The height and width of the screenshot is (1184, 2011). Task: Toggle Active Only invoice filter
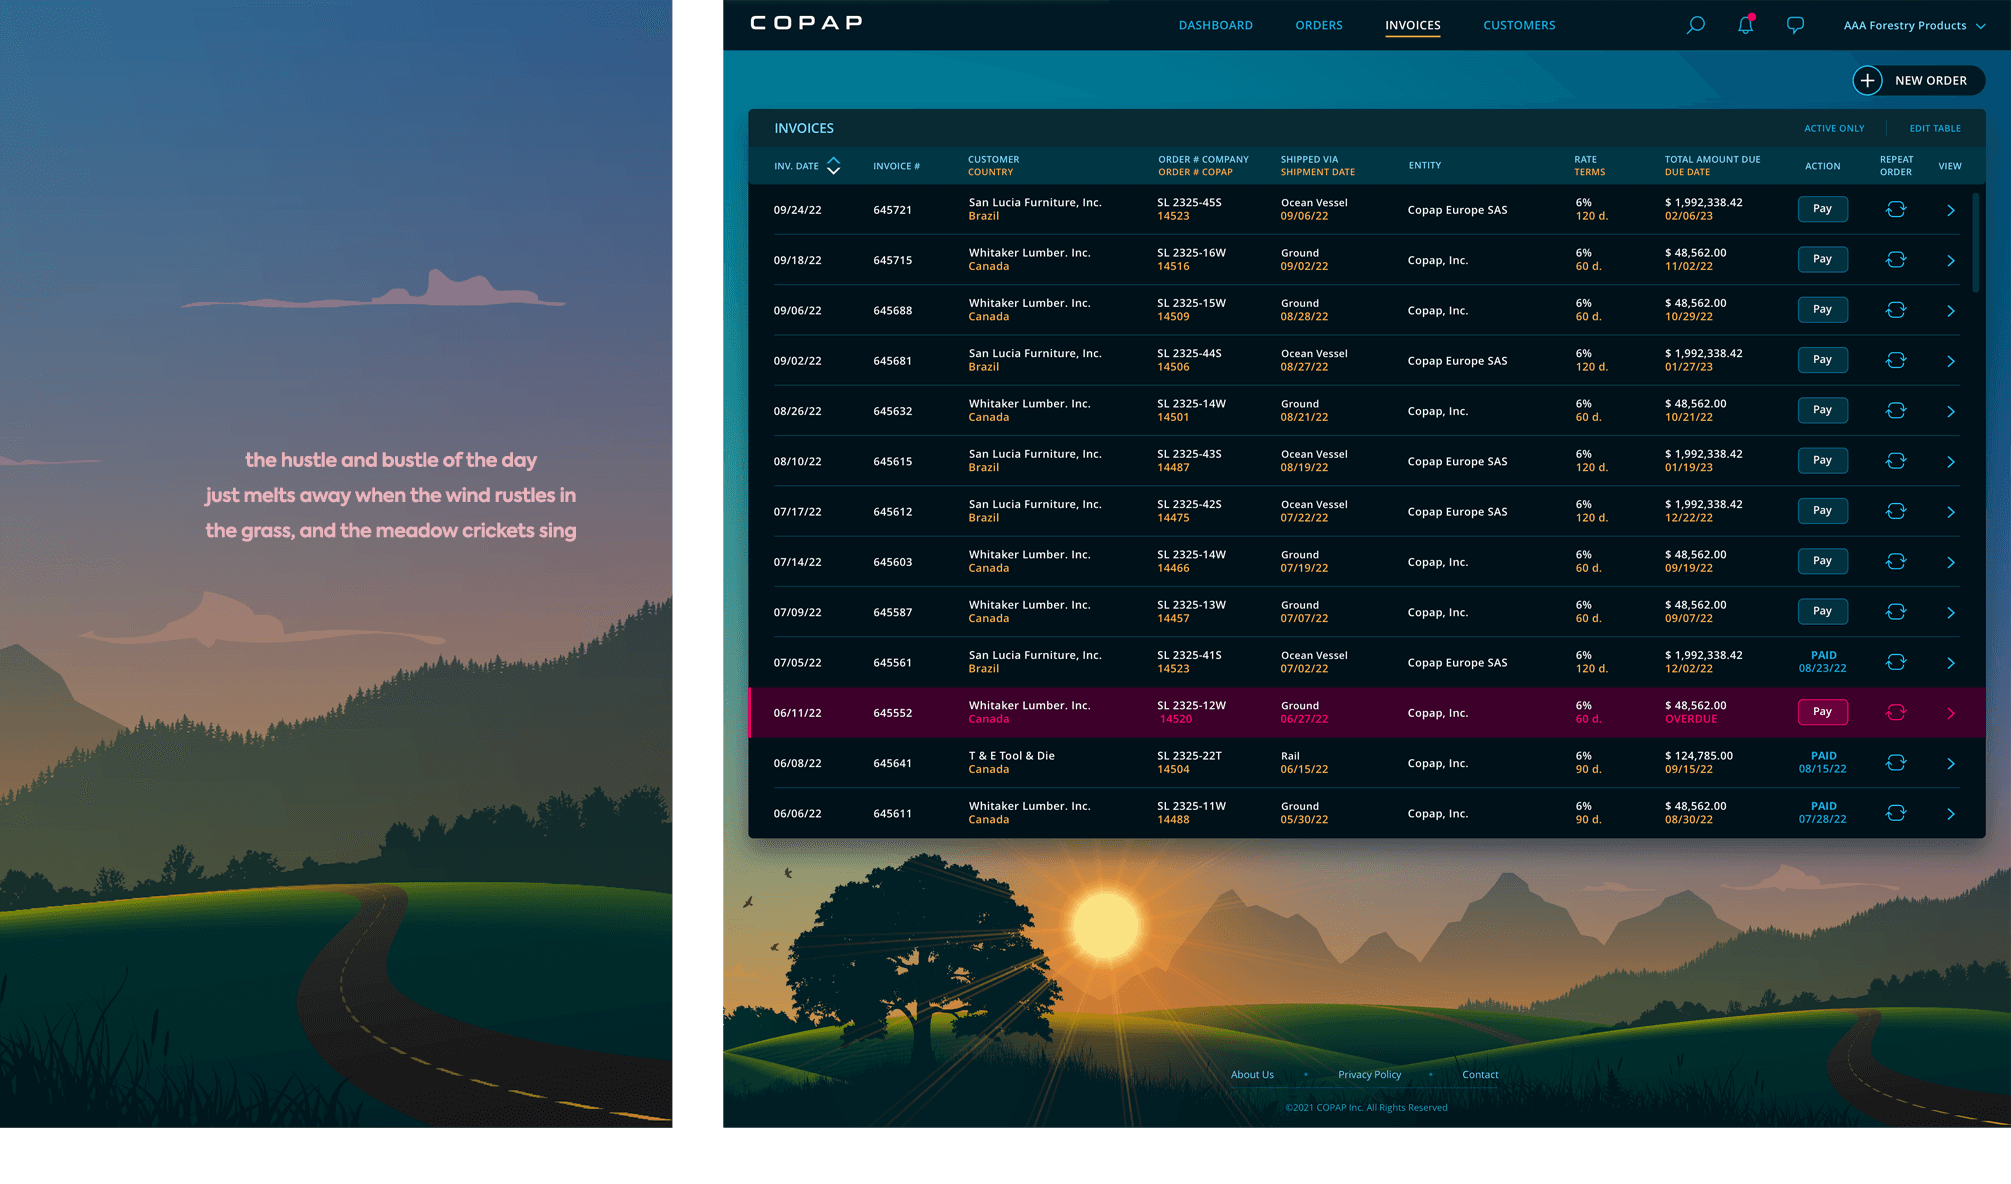pyautogui.click(x=1833, y=128)
